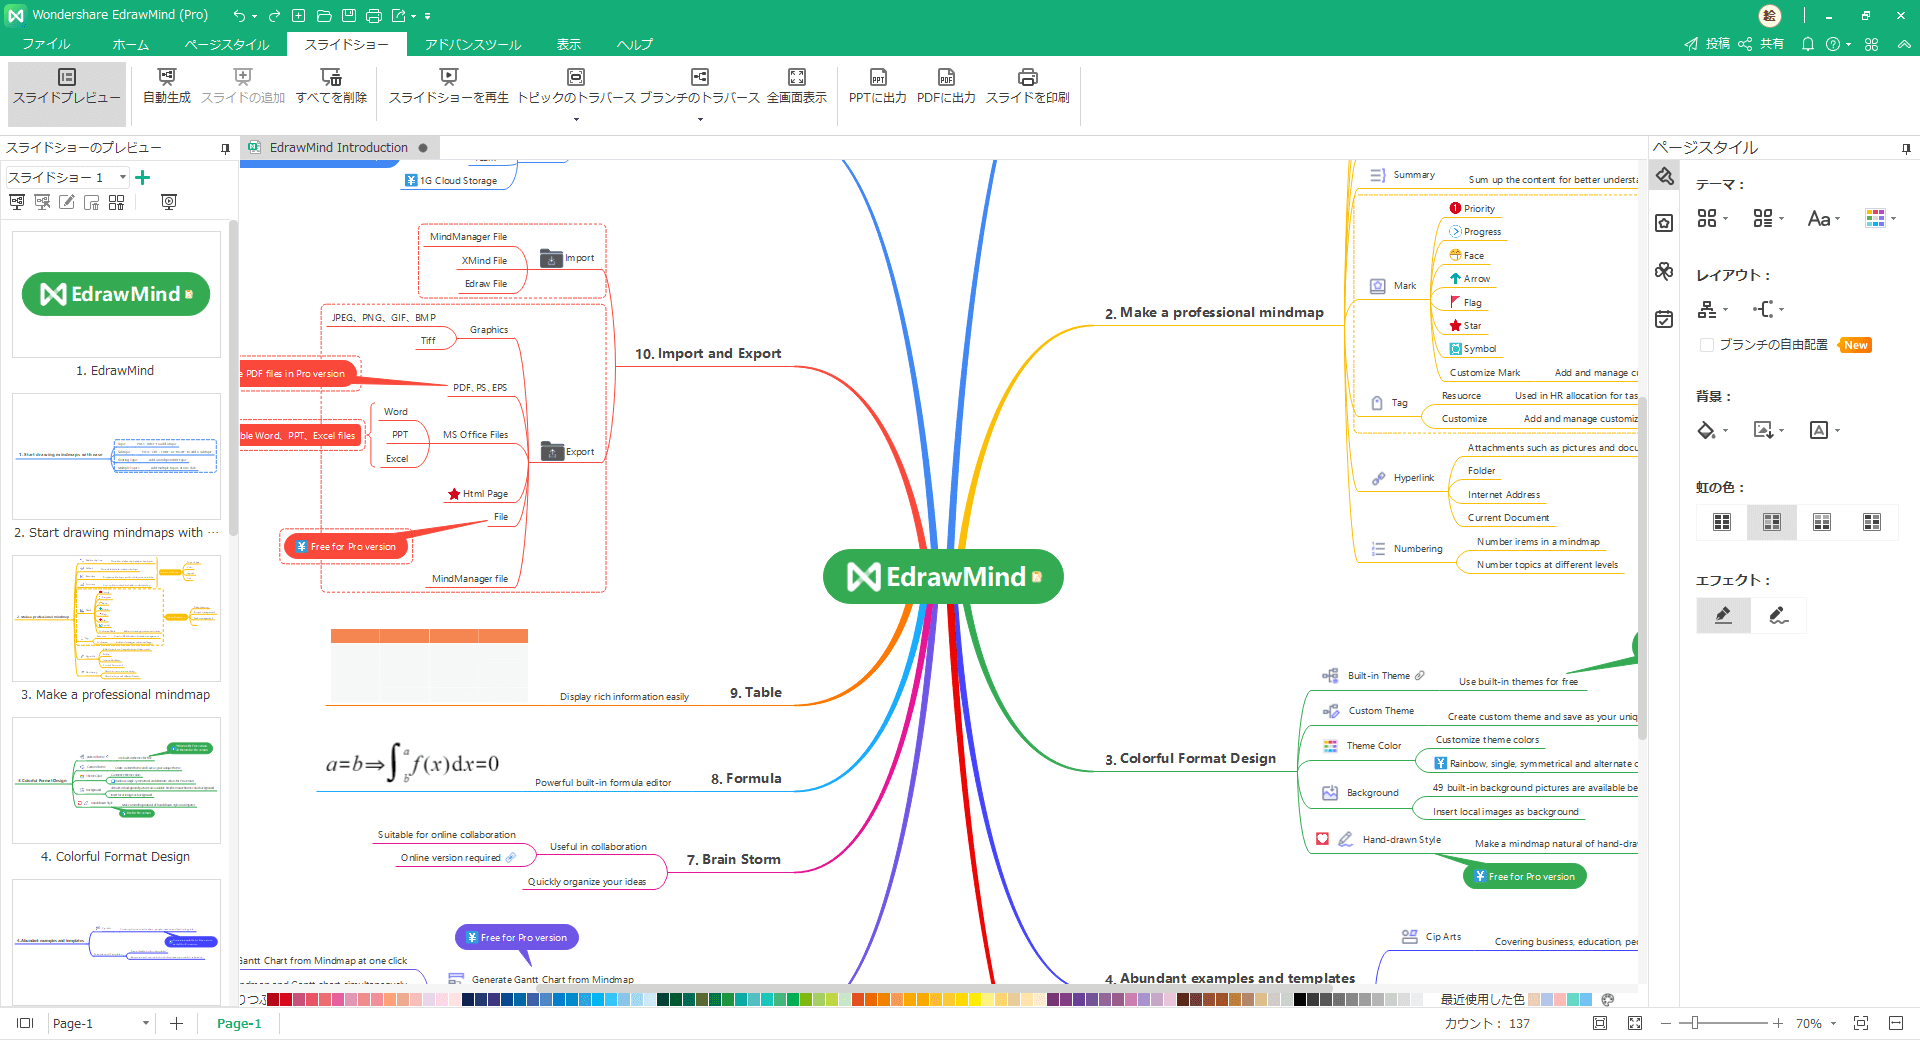Click the スライドを印刷 print icon
Image resolution: width=1920 pixels, height=1040 pixels.
pos(1027,78)
